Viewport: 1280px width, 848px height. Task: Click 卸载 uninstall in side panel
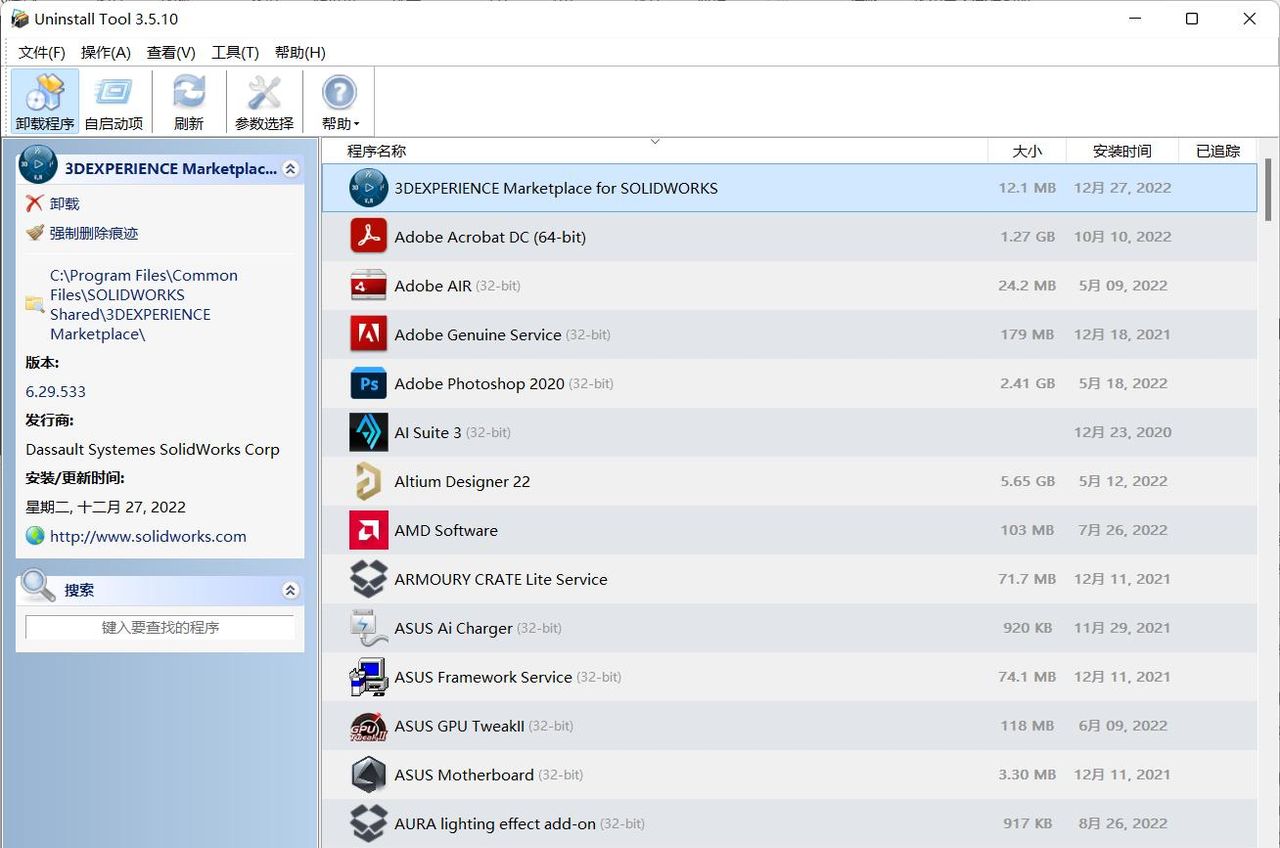(x=64, y=203)
